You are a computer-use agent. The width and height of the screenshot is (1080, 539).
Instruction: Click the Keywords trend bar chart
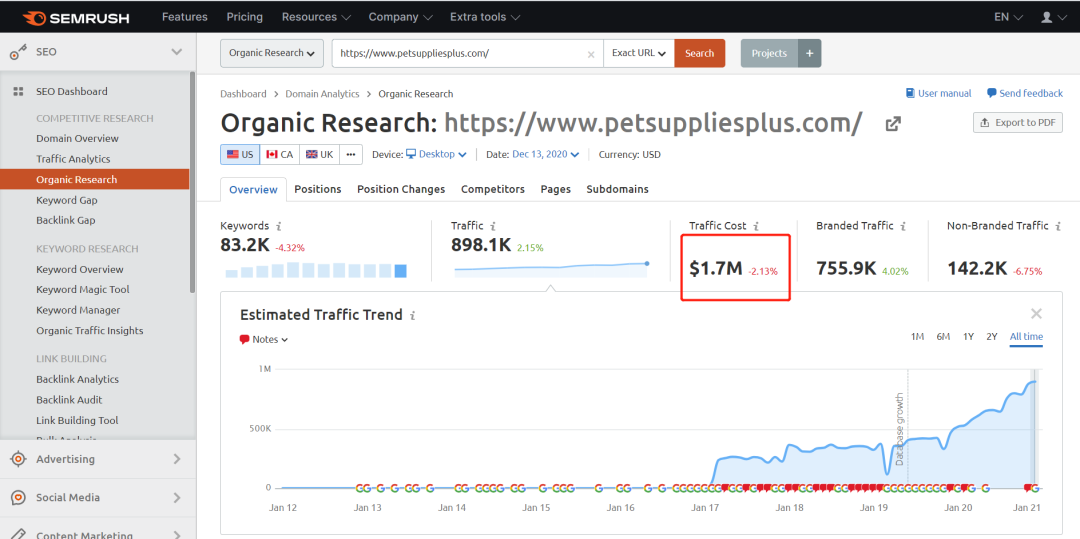316,270
